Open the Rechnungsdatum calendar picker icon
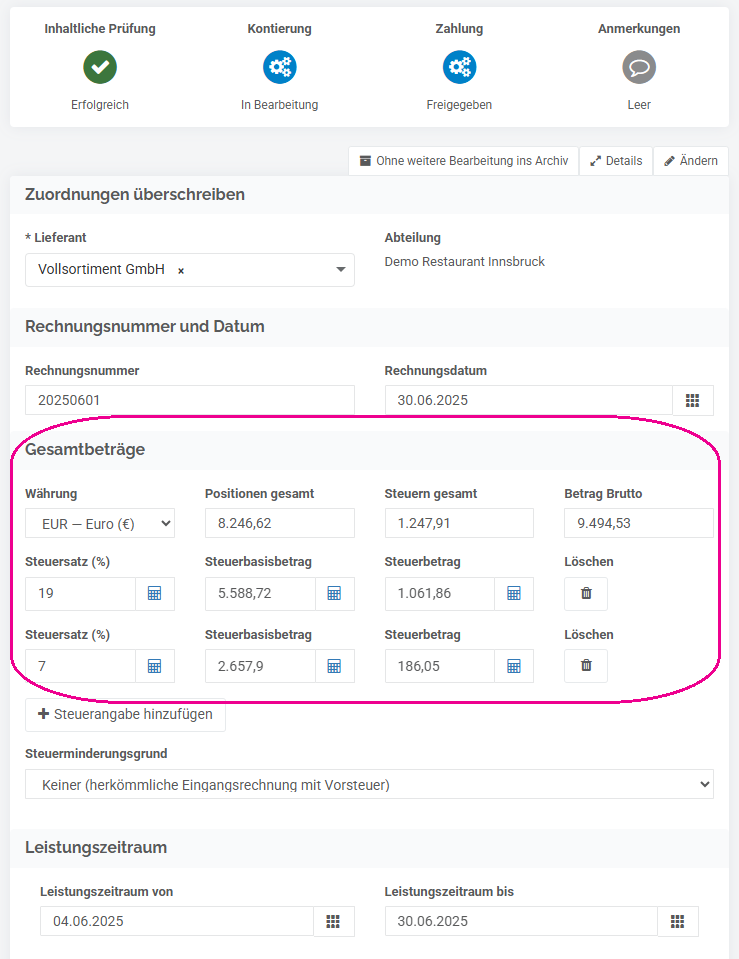The height and width of the screenshot is (959, 739). pyautogui.click(x=693, y=401)
